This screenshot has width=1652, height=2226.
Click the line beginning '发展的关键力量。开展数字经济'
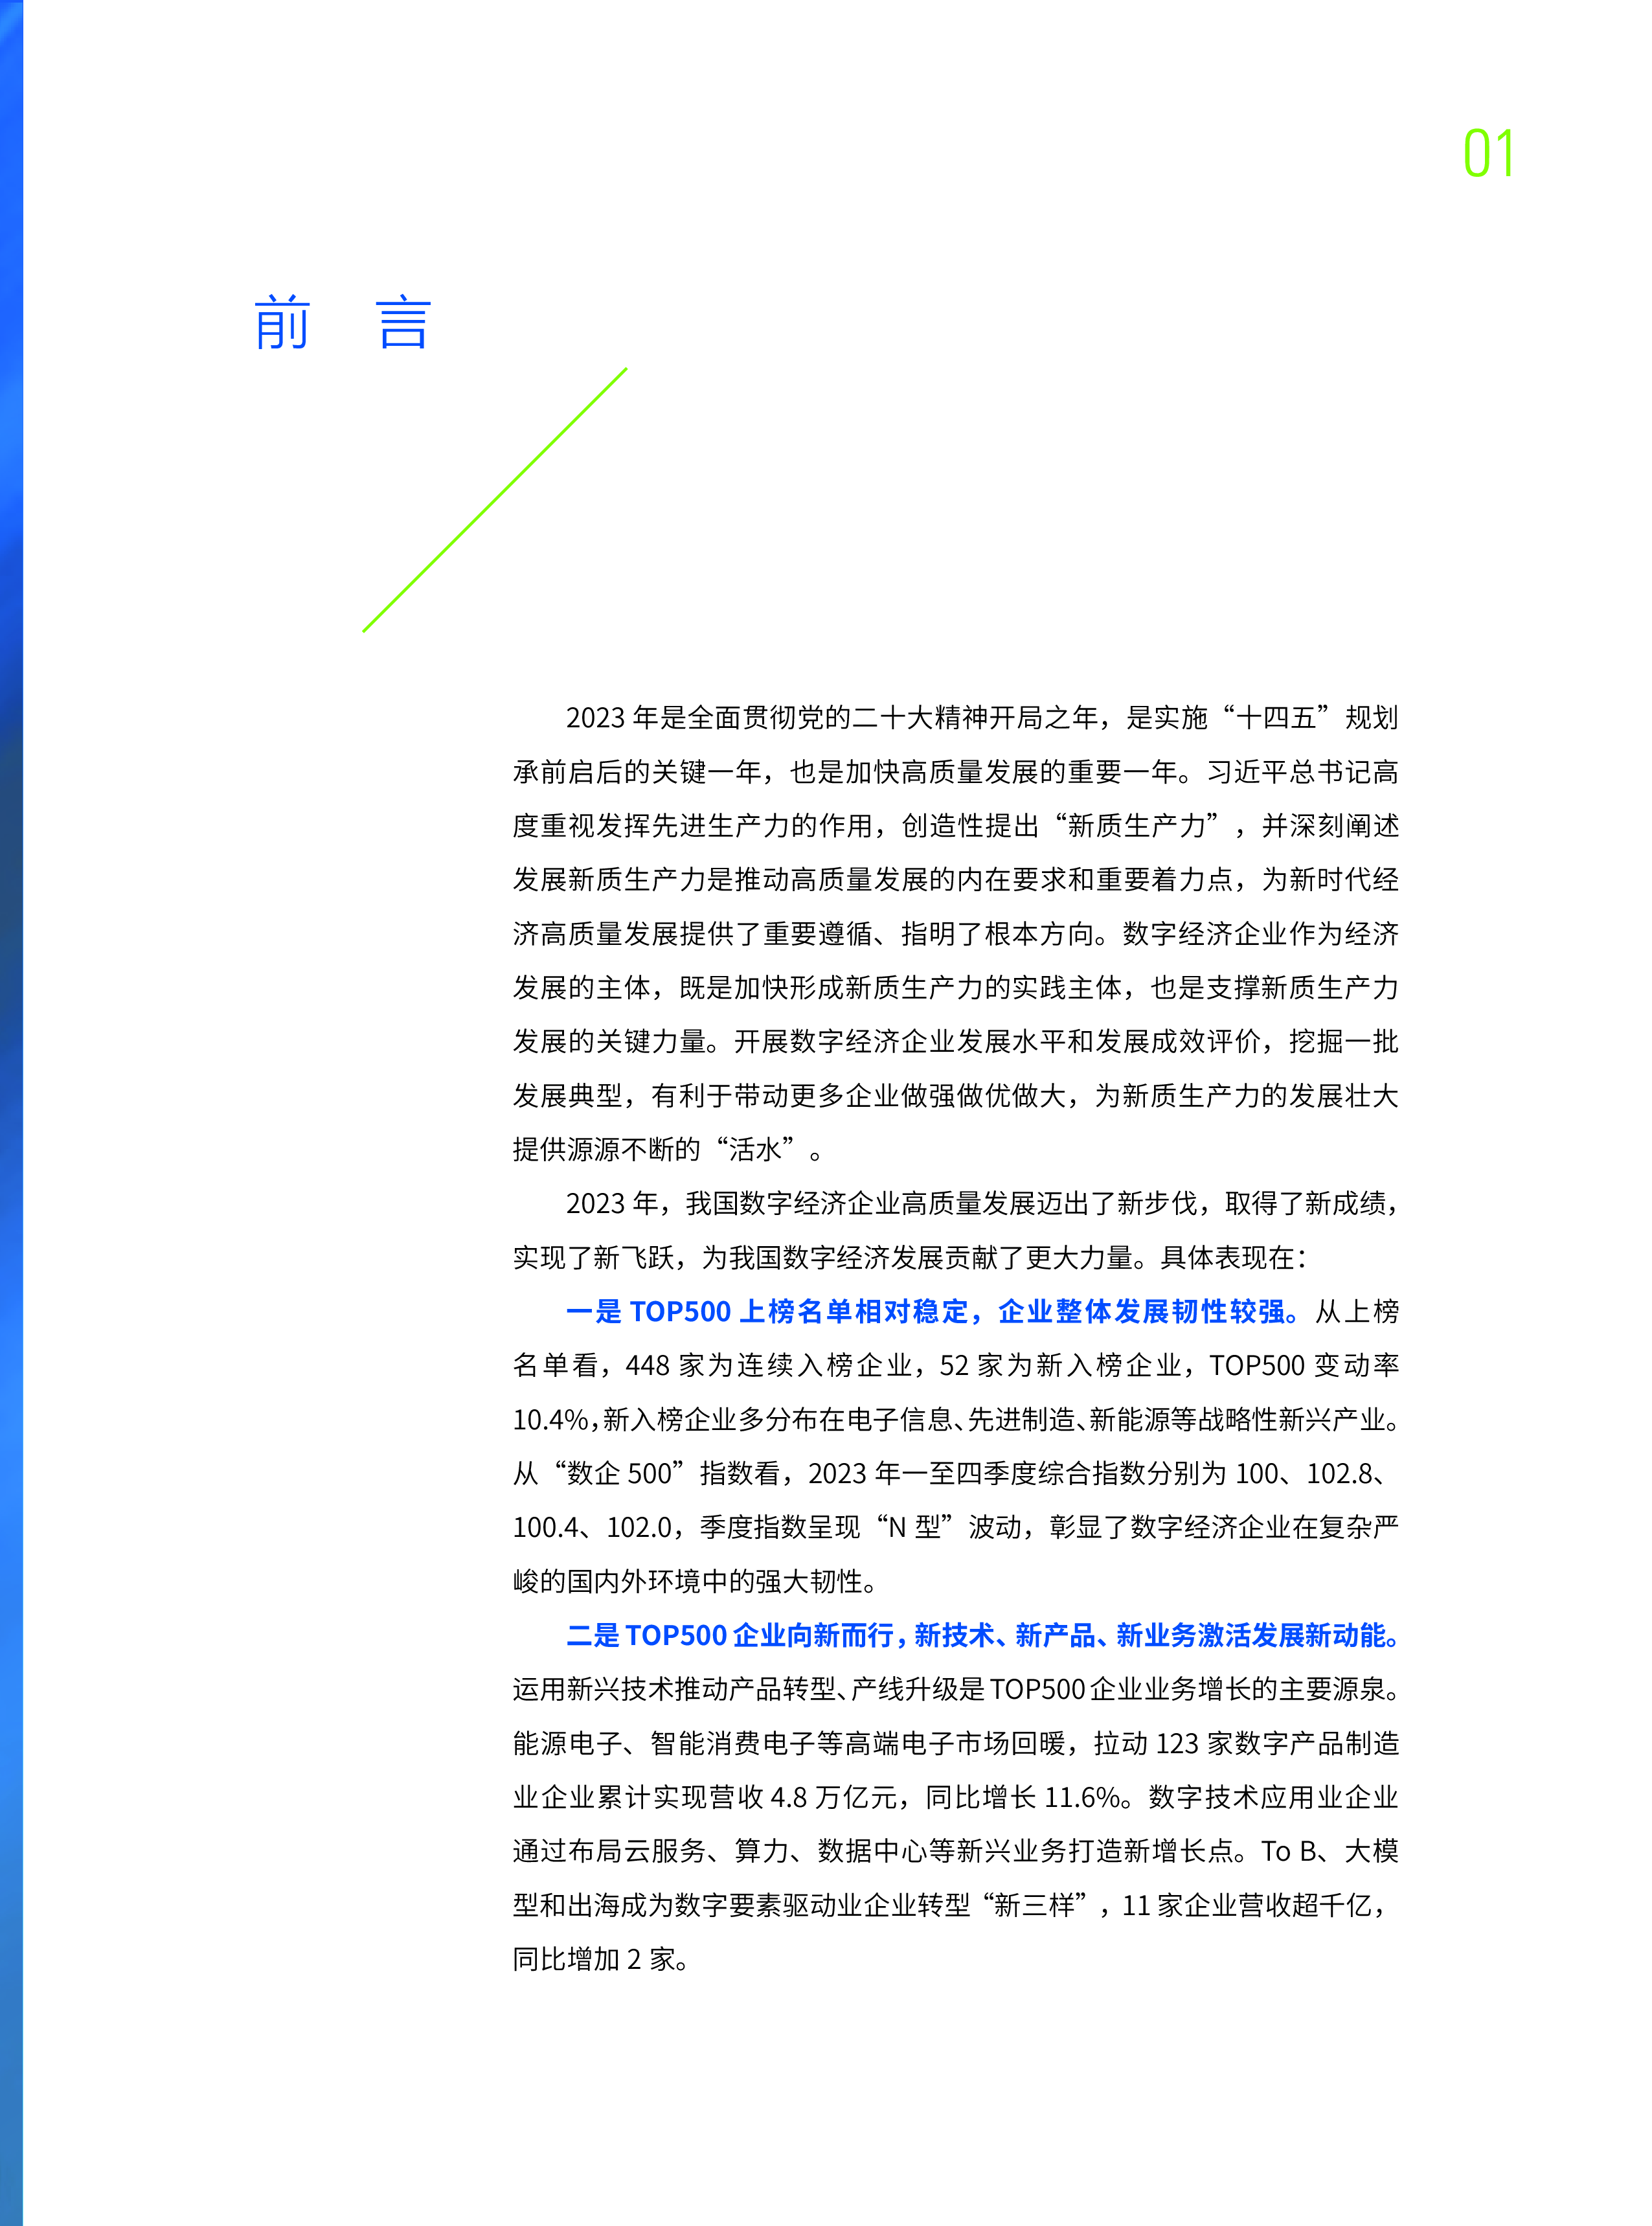tap(955, 1041)
